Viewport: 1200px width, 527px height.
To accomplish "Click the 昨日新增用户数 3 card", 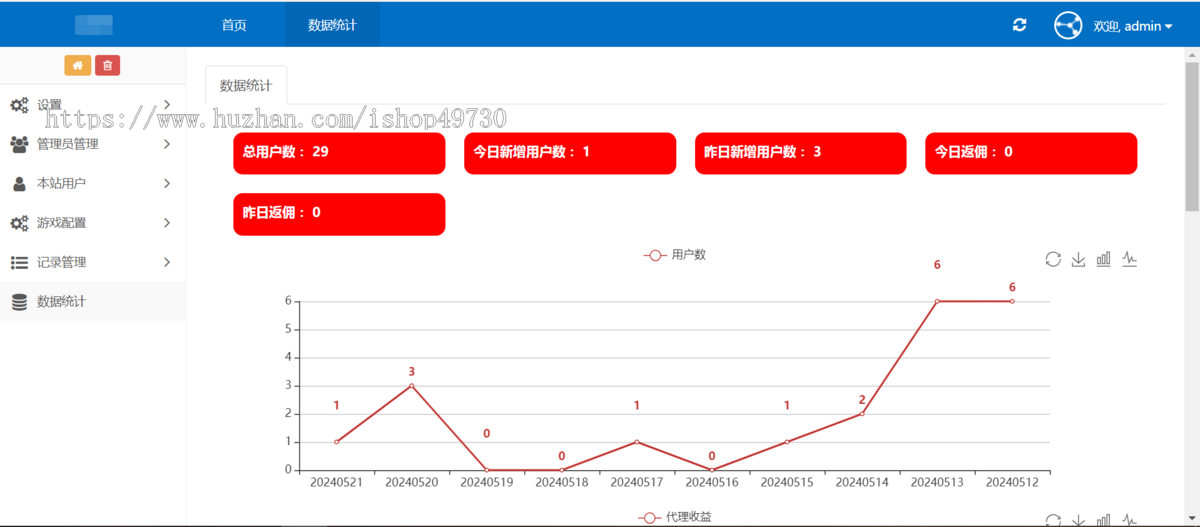I will point(801,153).
